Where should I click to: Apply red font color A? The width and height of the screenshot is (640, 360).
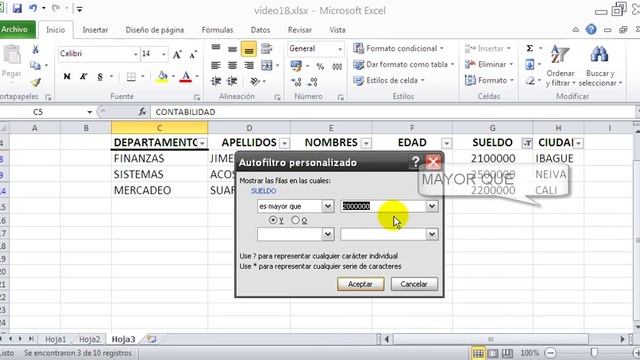(x=186, y=76)
